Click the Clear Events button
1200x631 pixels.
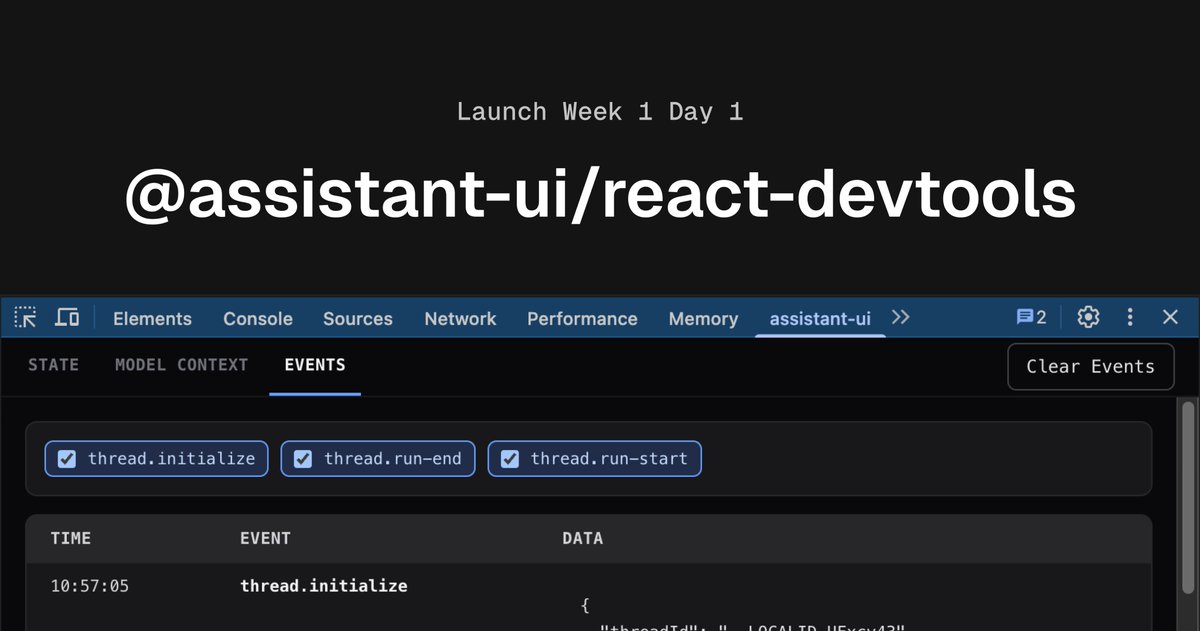[x=1090, y=366]
